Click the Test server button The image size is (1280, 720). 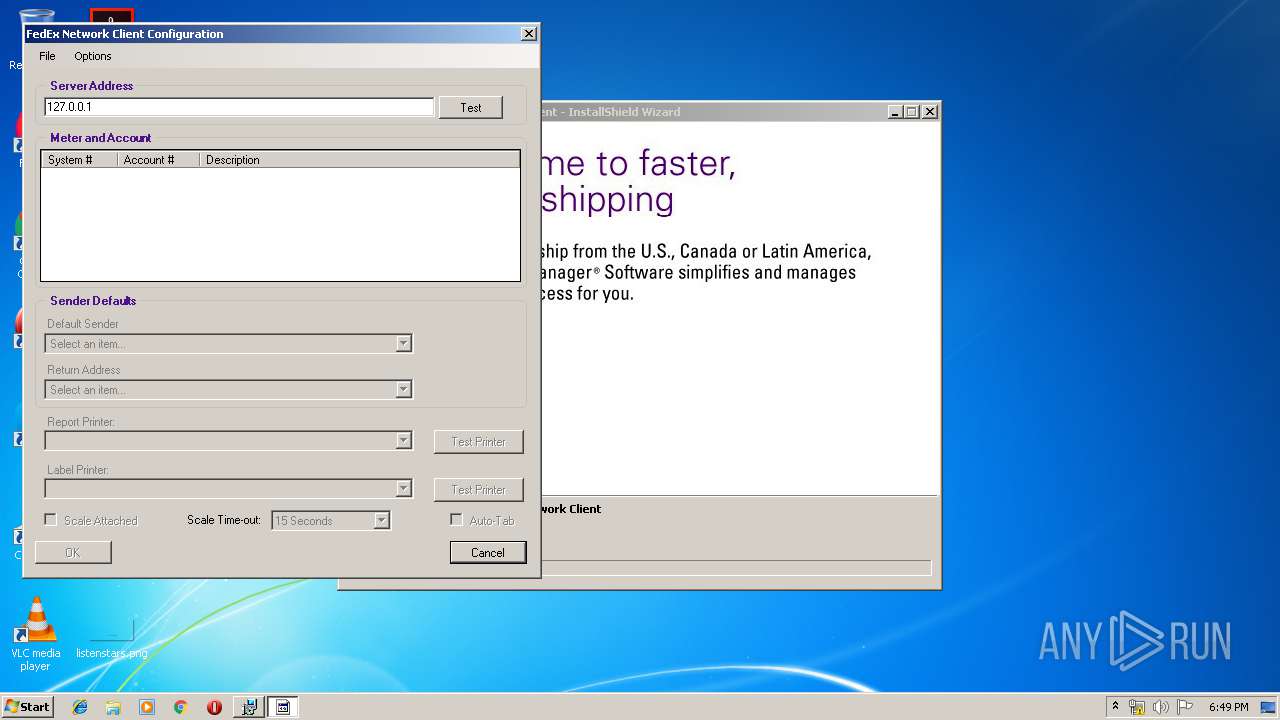pos(470,107)
